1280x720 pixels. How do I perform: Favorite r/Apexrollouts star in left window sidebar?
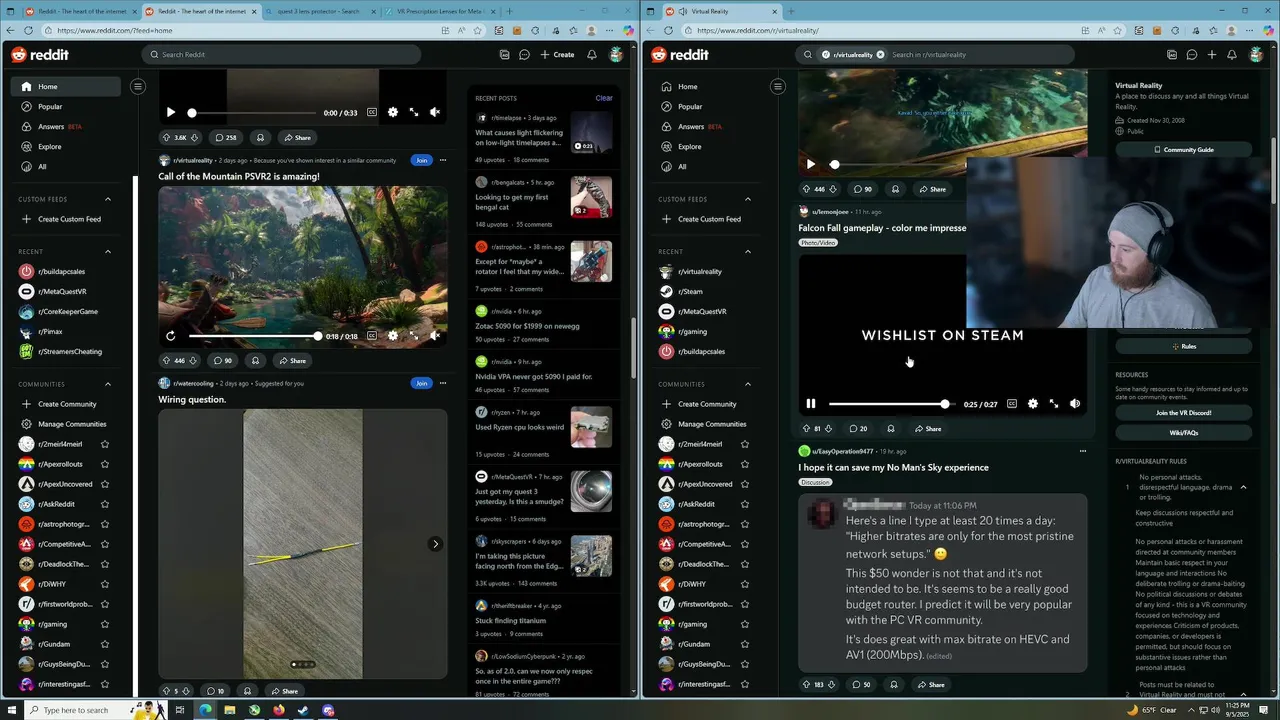(x=105, y=464)
